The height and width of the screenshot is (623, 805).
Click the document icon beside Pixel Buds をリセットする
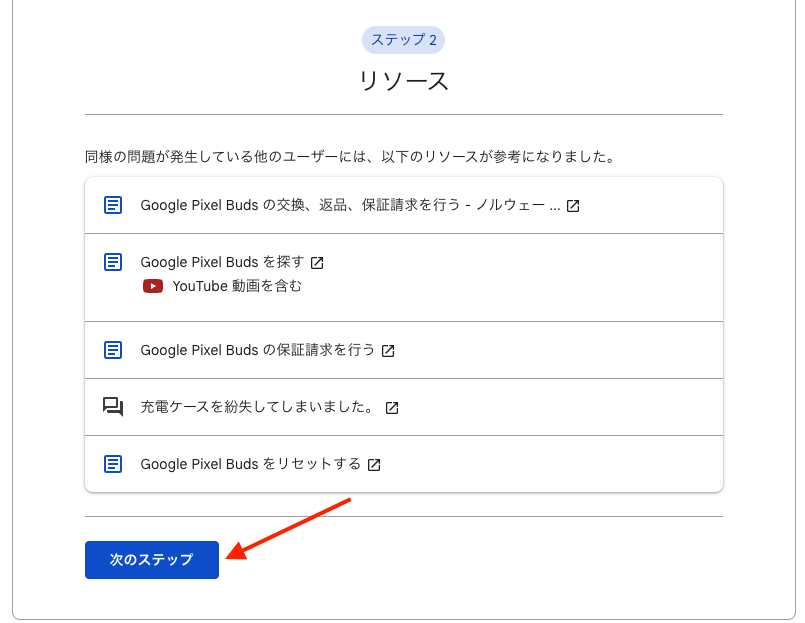point(113,464)
